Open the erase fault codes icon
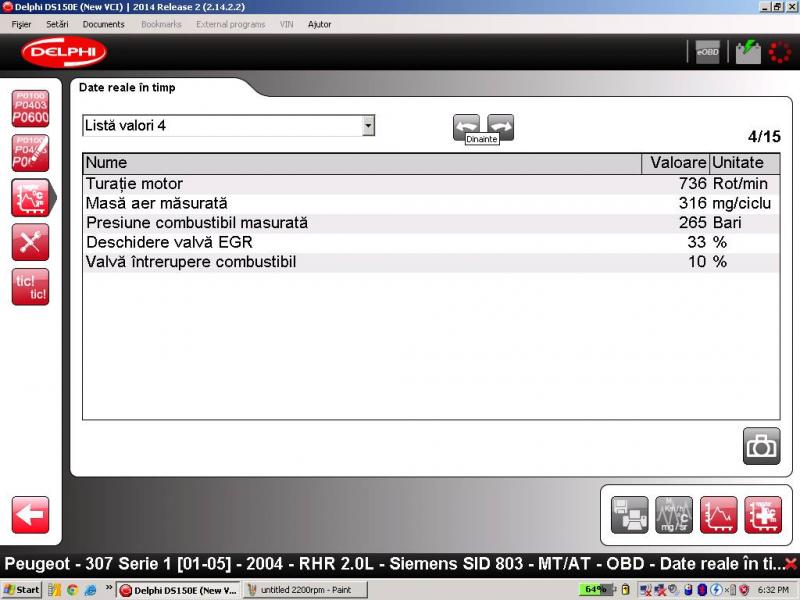The image size is (800, 600). point(31,153)
